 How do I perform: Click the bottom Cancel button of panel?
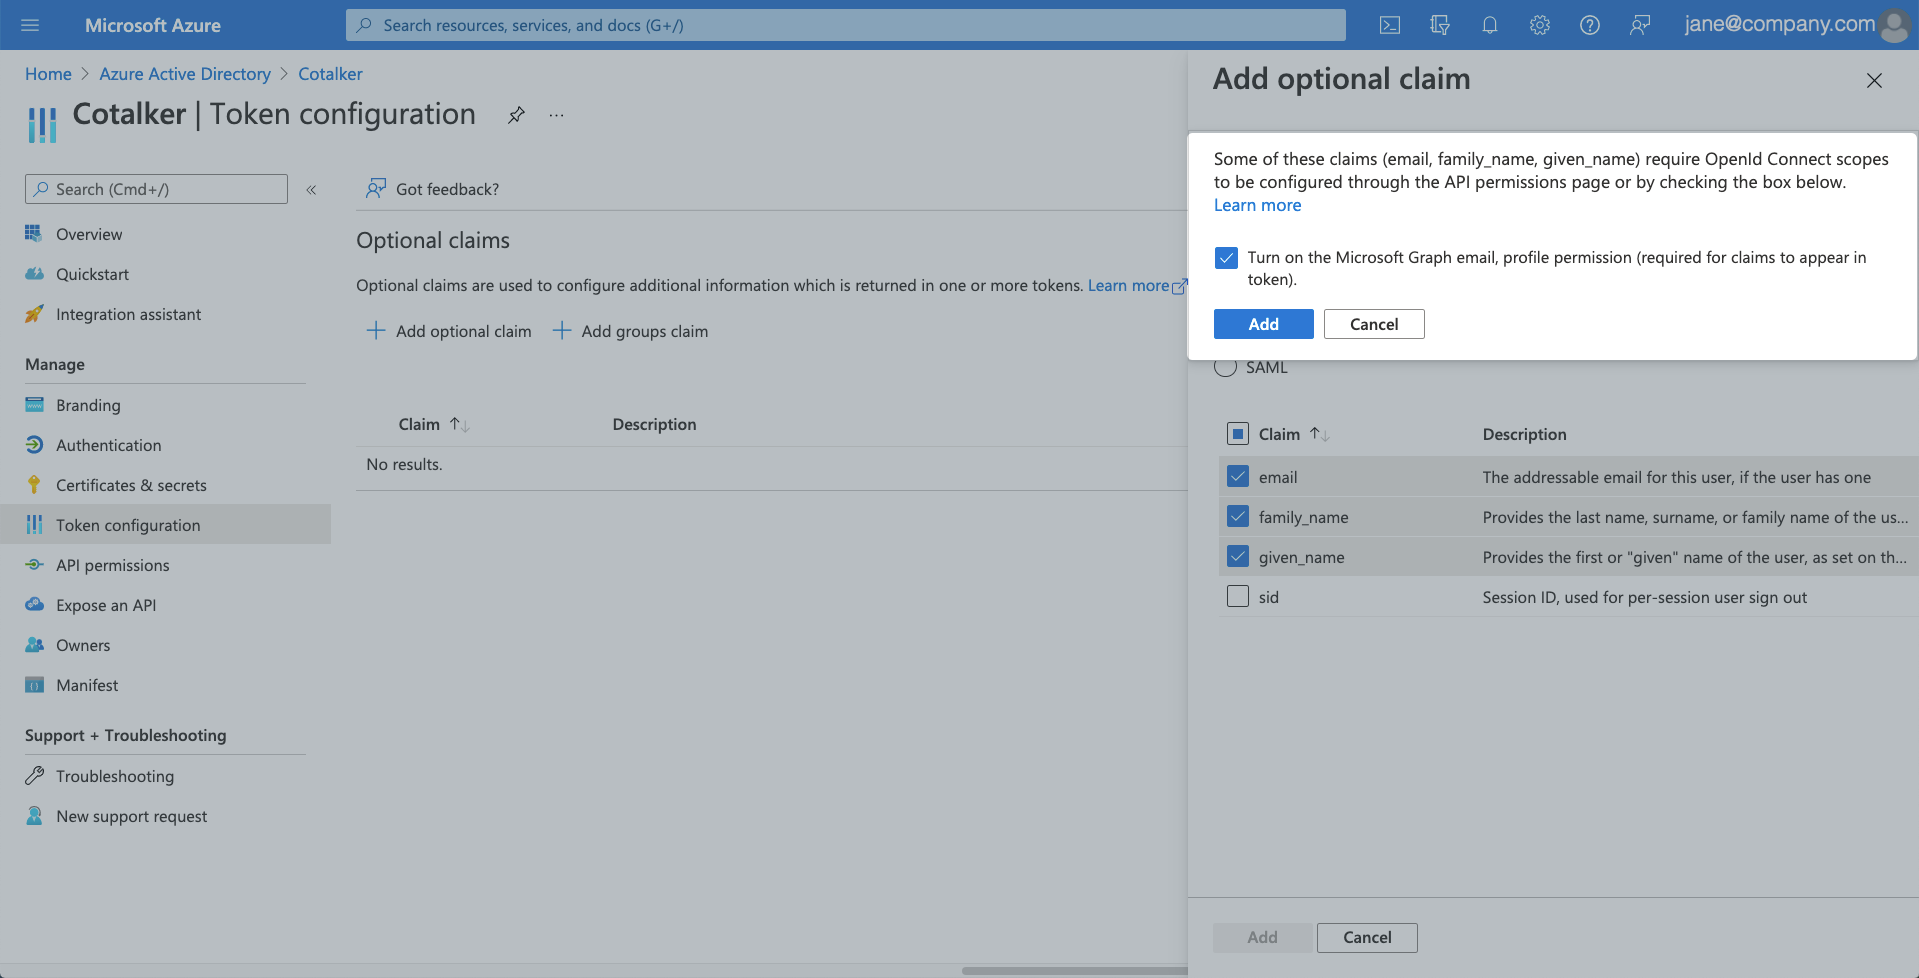[1367, 937]
